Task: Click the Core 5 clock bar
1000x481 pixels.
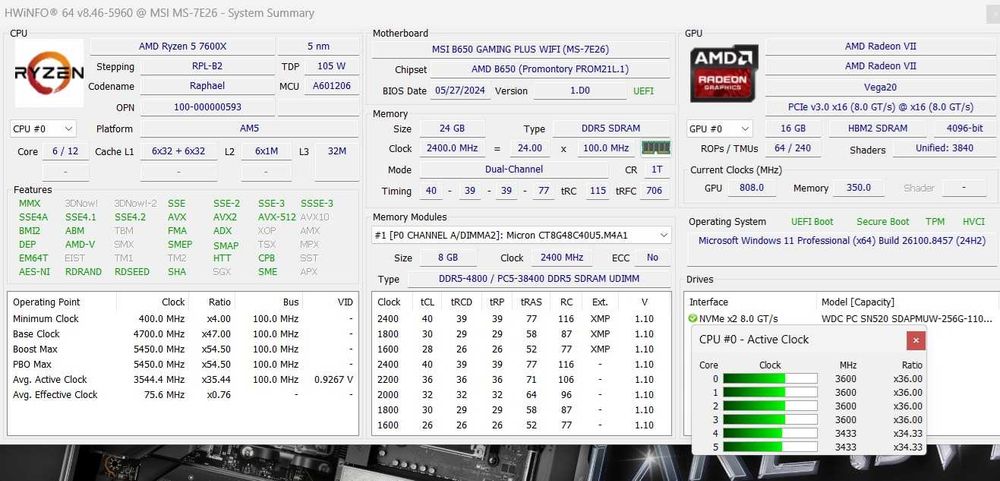Action: point(770,447)
